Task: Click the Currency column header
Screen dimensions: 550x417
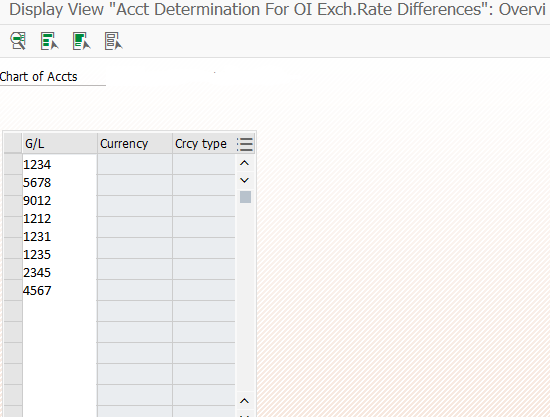Action: point(135,143)
